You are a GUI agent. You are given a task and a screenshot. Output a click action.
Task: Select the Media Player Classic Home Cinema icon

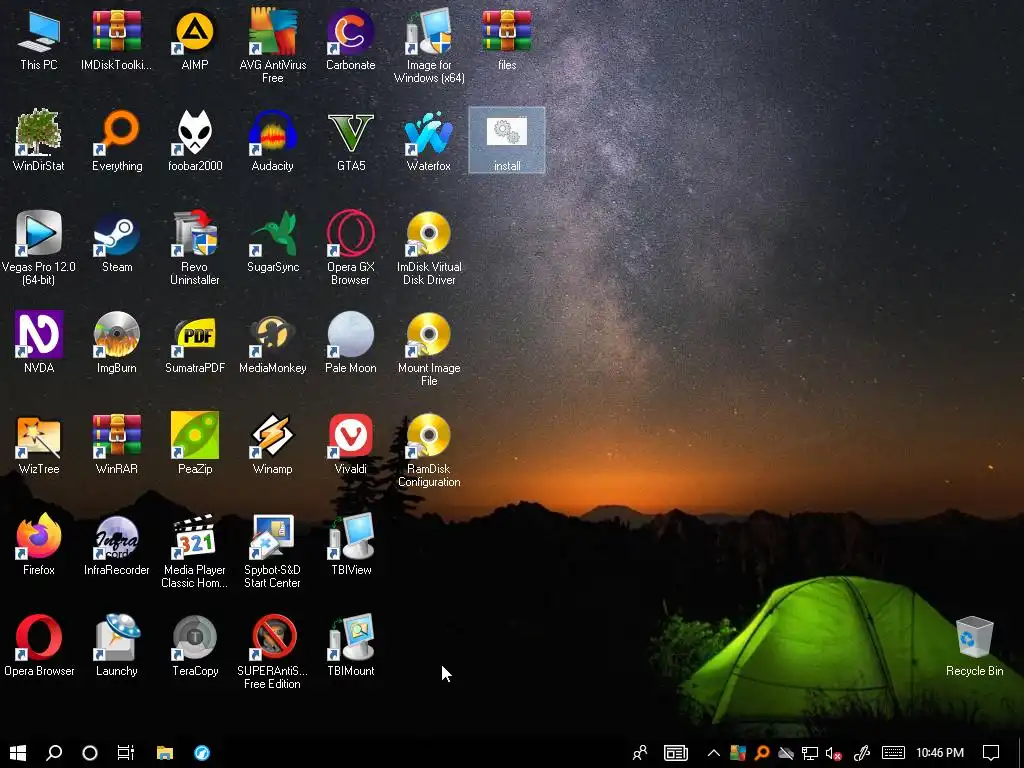click(195, 536)
